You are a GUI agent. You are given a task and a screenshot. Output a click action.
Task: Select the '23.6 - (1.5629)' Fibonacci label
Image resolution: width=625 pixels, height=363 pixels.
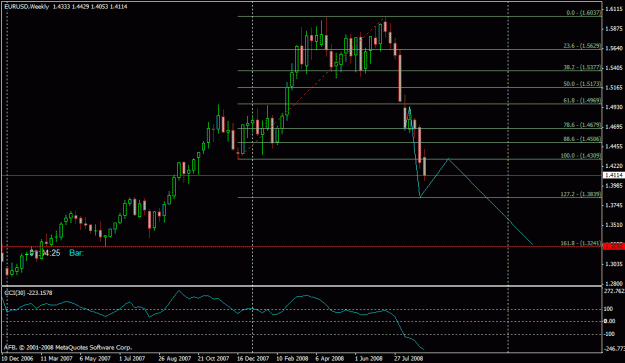point(582,46)
